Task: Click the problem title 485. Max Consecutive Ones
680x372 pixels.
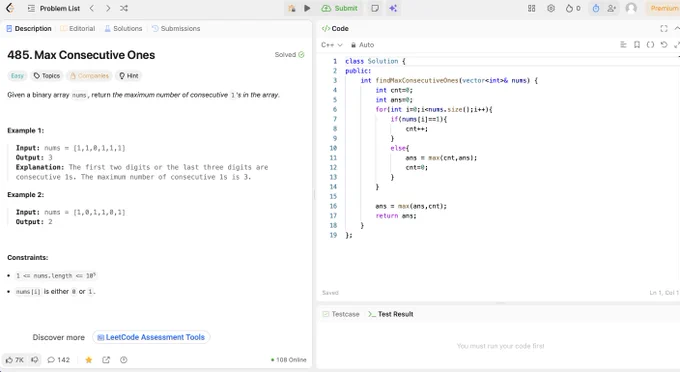Action: 81,55
